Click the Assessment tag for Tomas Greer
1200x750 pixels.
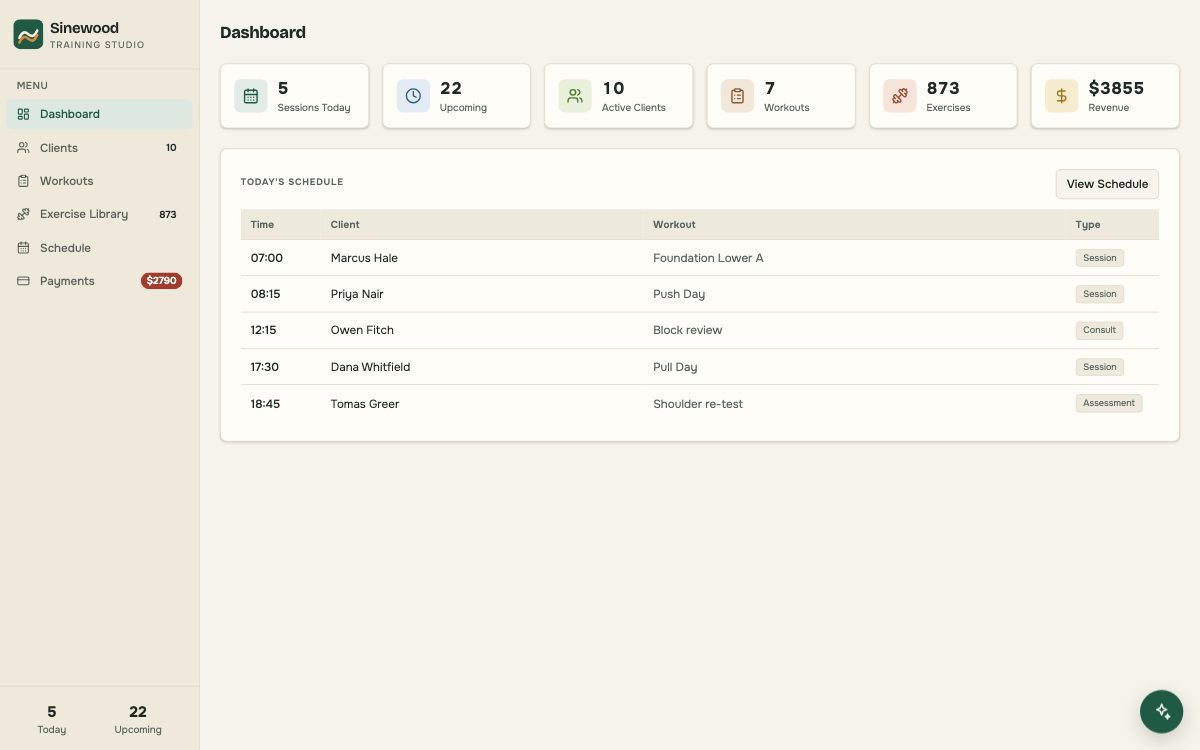[x=1109, y=403]
